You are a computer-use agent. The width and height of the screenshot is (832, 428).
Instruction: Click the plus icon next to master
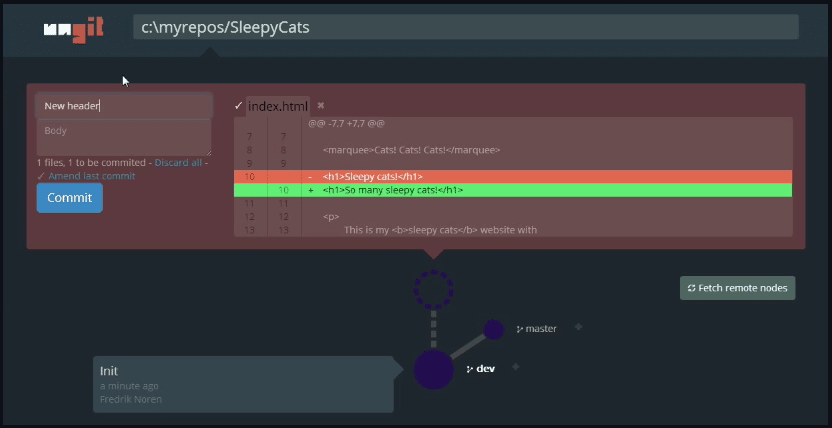578,327
